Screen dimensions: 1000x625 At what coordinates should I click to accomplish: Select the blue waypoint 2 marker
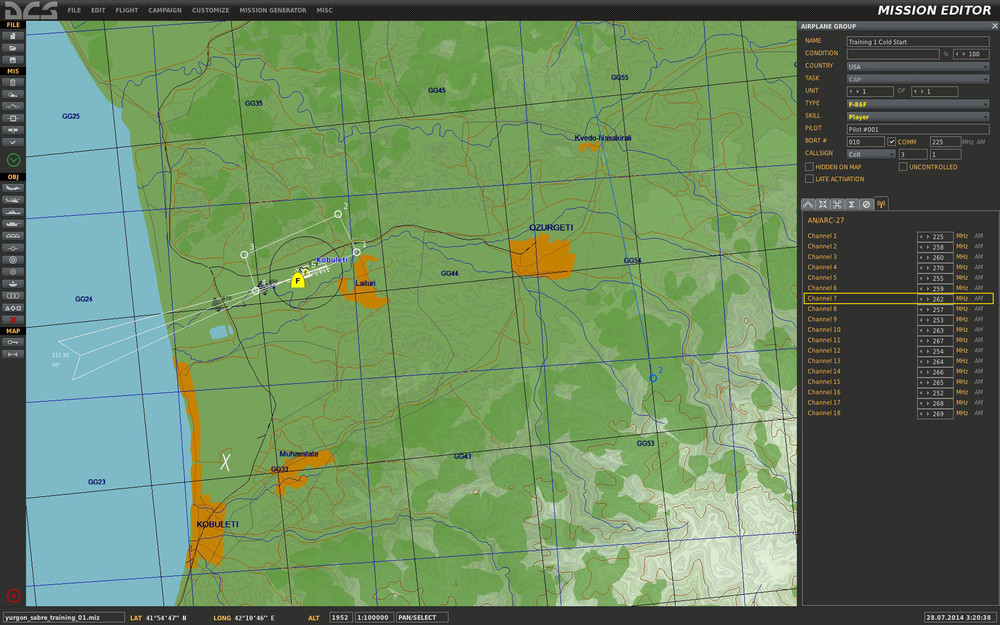(x=653, y=378)
